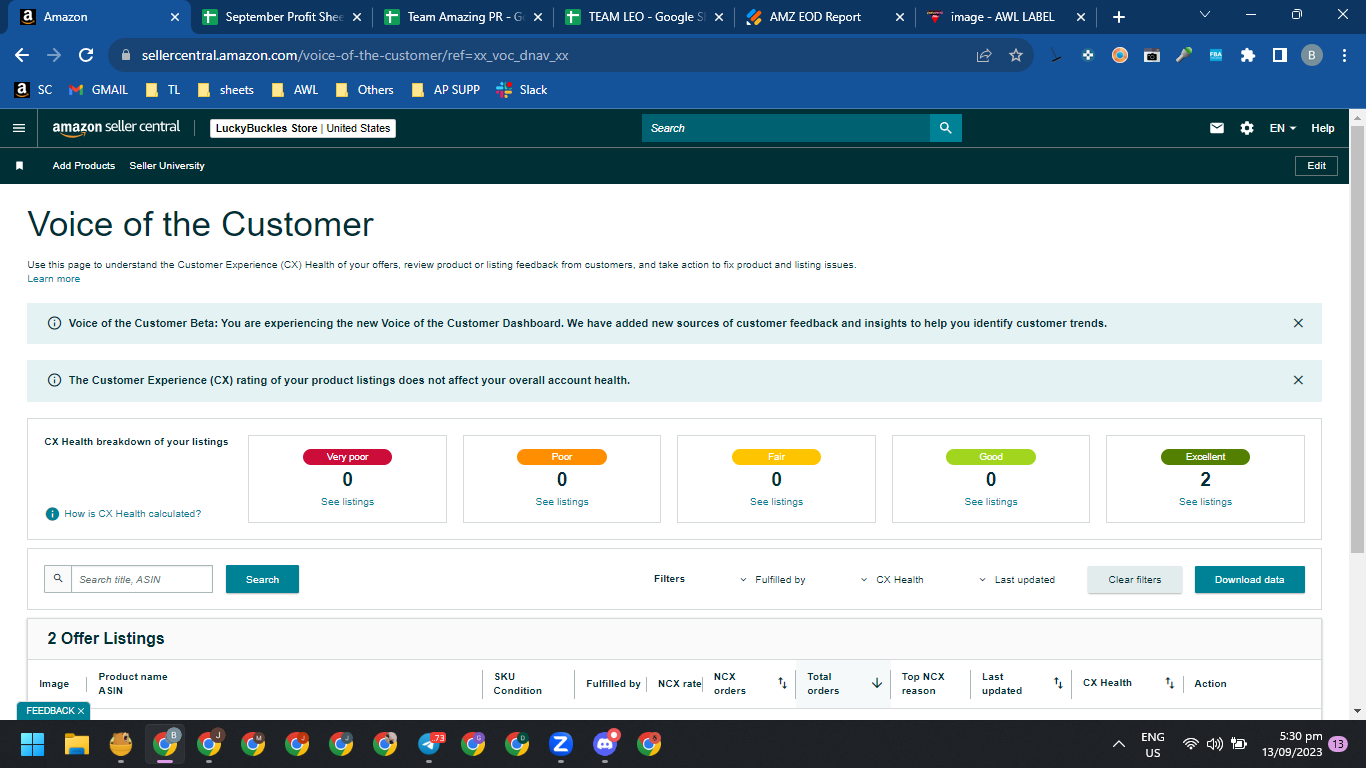The height and width of the screenshot is (768, 1366).
Task: Click the browser address bar URL
Action: click(355, 56)
